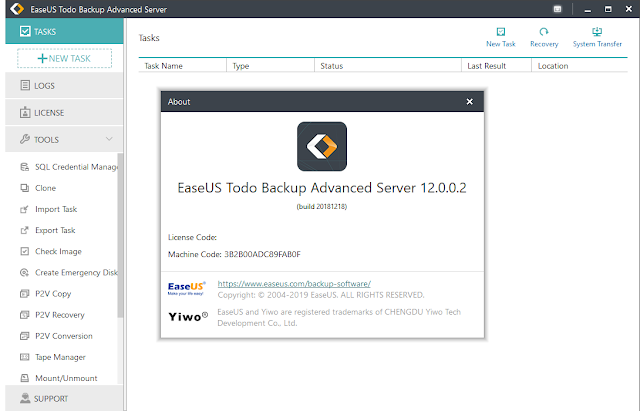Click the New Task toolbar icon
640x411 pixels.
pyautogui.click(x=501, y=31)
